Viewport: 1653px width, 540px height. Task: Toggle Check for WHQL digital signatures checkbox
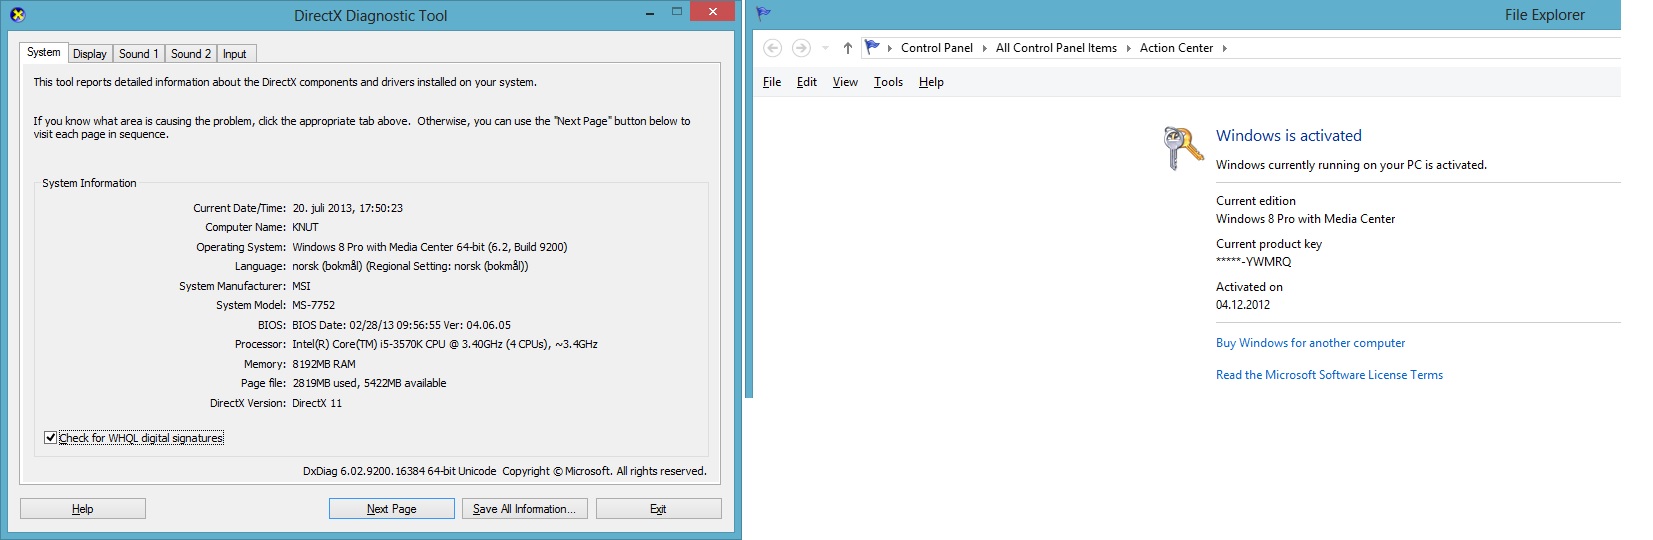50,438
